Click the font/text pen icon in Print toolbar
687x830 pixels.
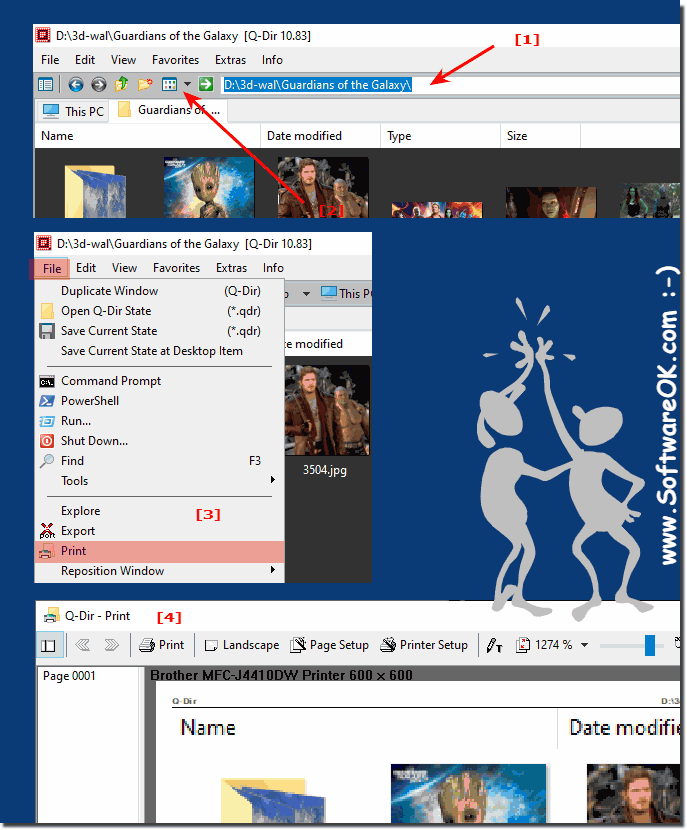pos(494,645)
